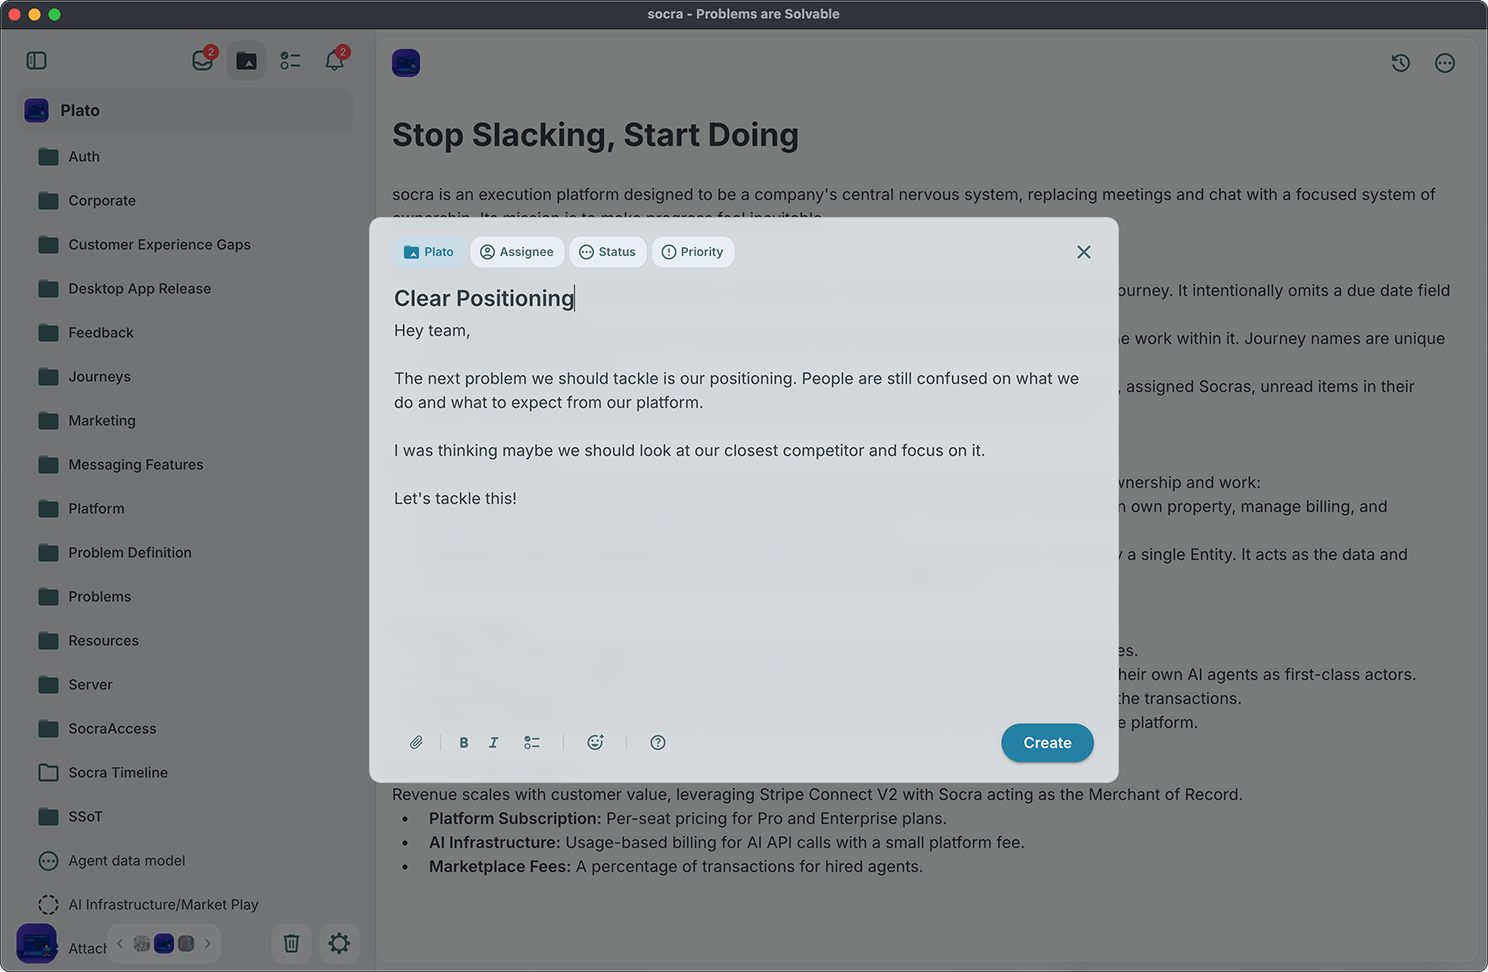Click the next arrow in attachment carousel
Image resolution: width=1488 pixels, height=972 pixels.
[x=208, y=943]
